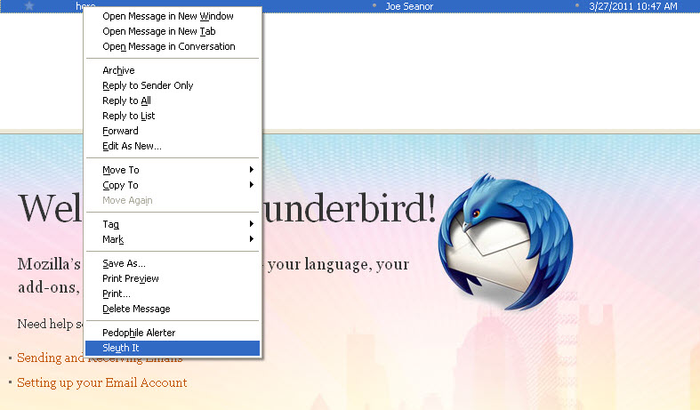This screenshot has height=410, width=700.
Task: Archive the selected message
Action: click(x=172, y=71)
